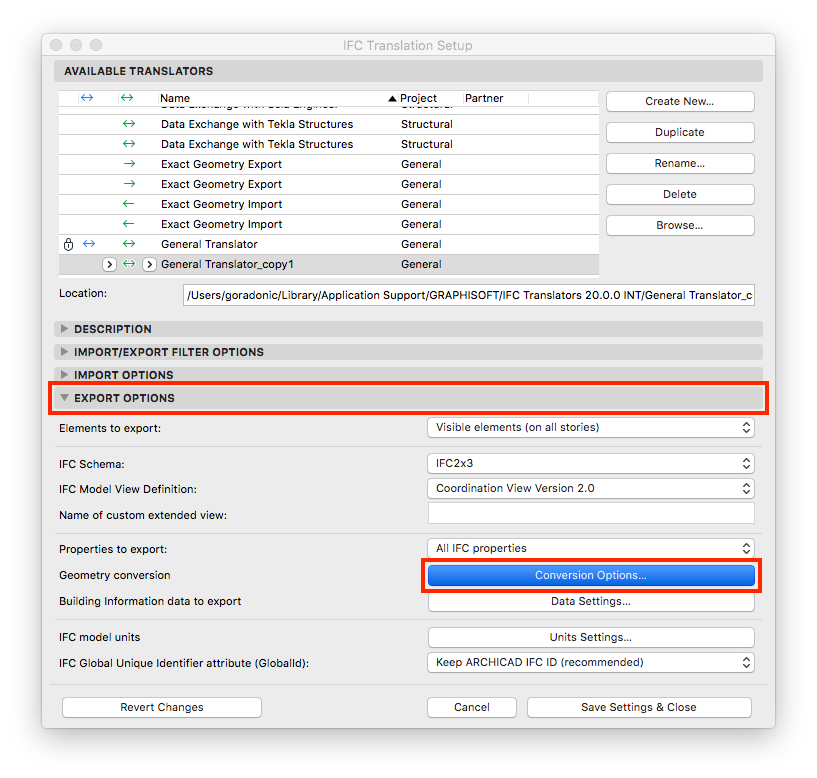
Task: Click green double-arrow in the General Translator row
Action: tap(129, 243)
